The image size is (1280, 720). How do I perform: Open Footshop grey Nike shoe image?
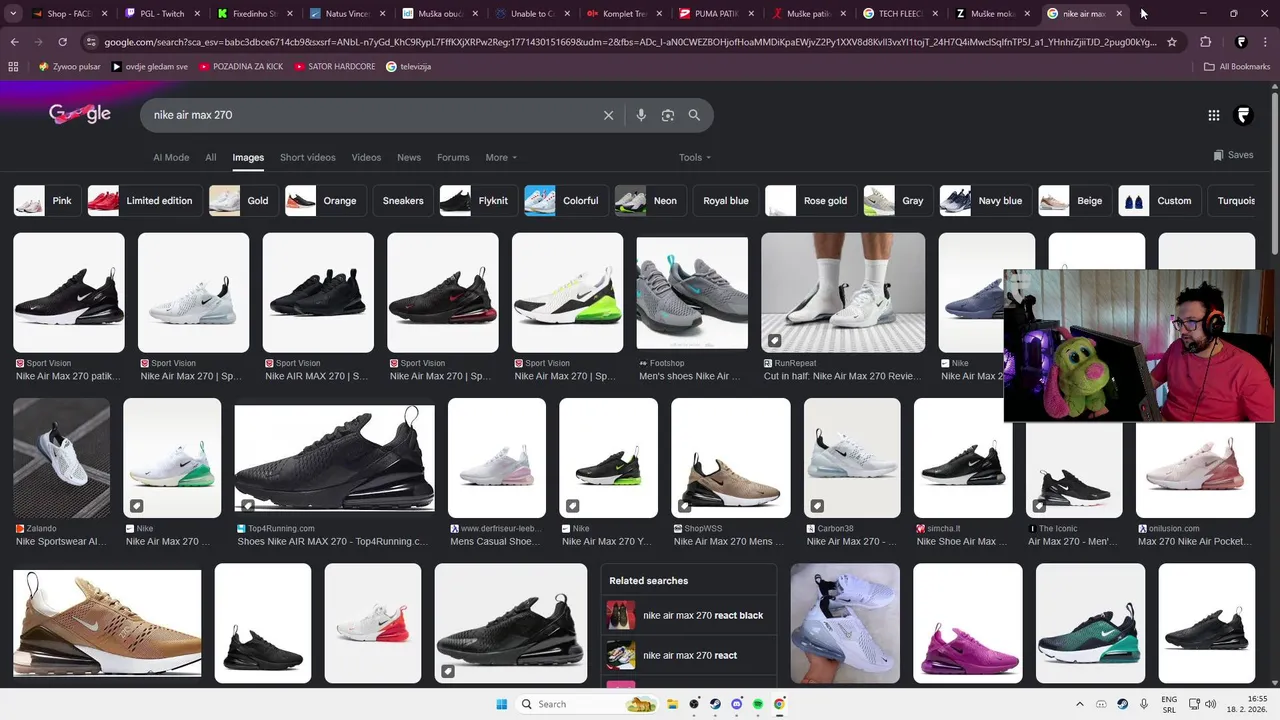[692, 292]
